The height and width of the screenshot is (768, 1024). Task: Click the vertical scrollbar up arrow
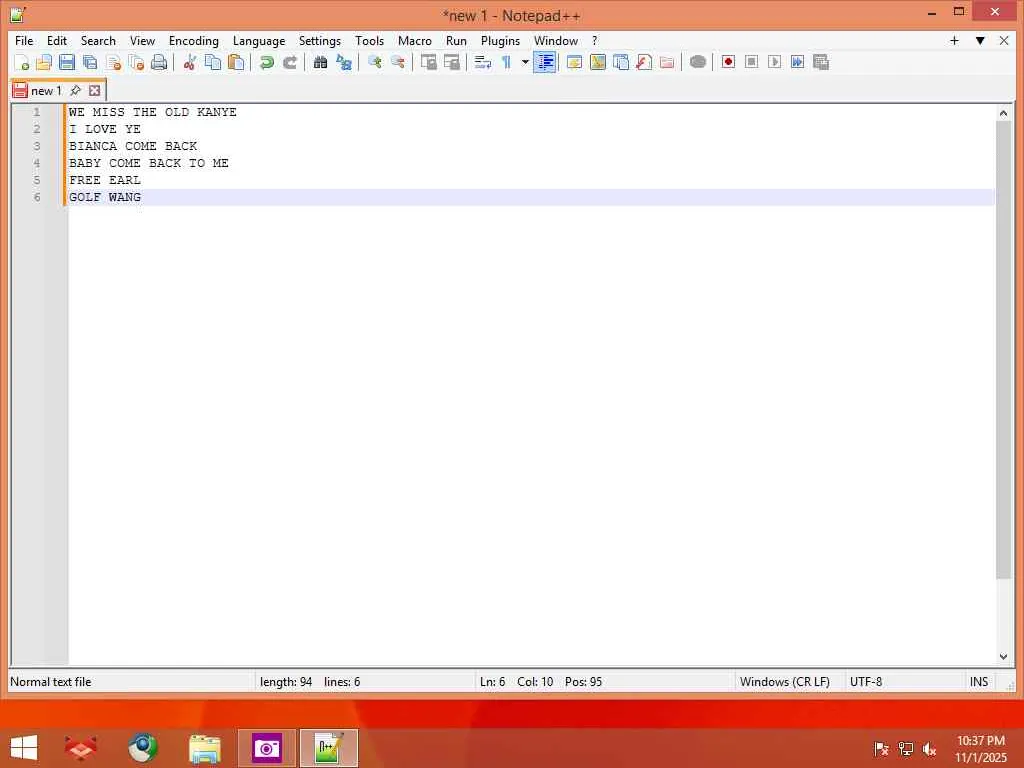[x=1003, y=113]
